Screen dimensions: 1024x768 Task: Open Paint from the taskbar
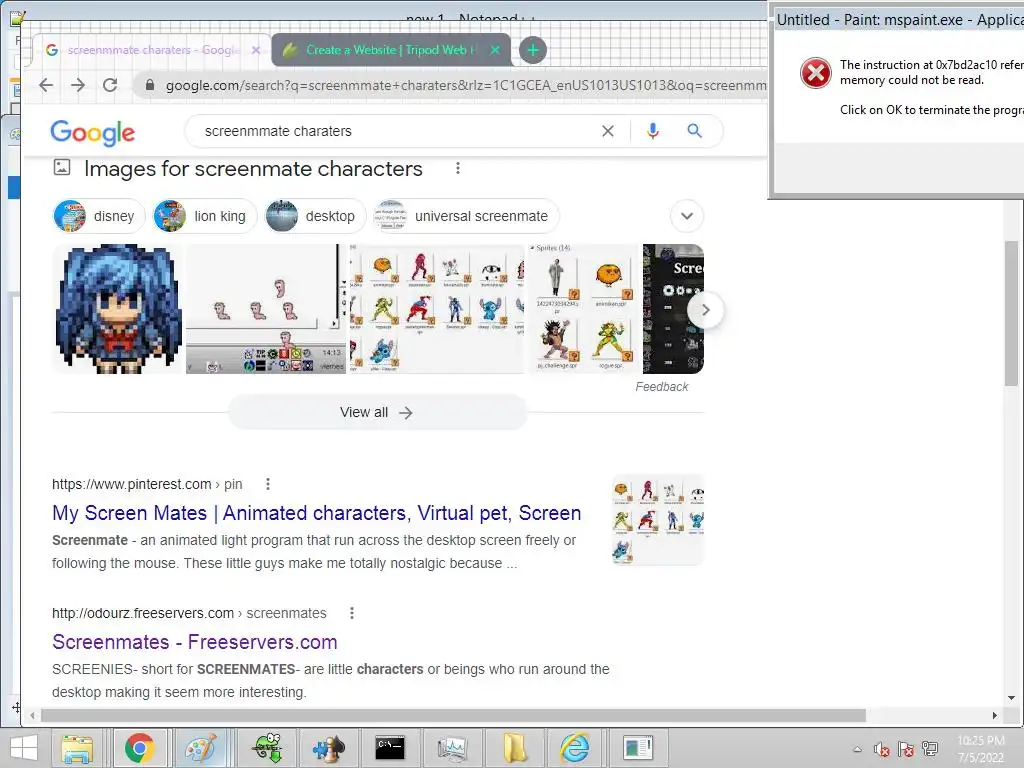201,748
